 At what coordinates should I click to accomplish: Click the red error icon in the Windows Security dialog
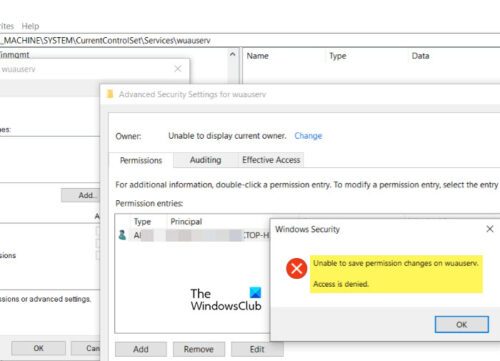296,268
